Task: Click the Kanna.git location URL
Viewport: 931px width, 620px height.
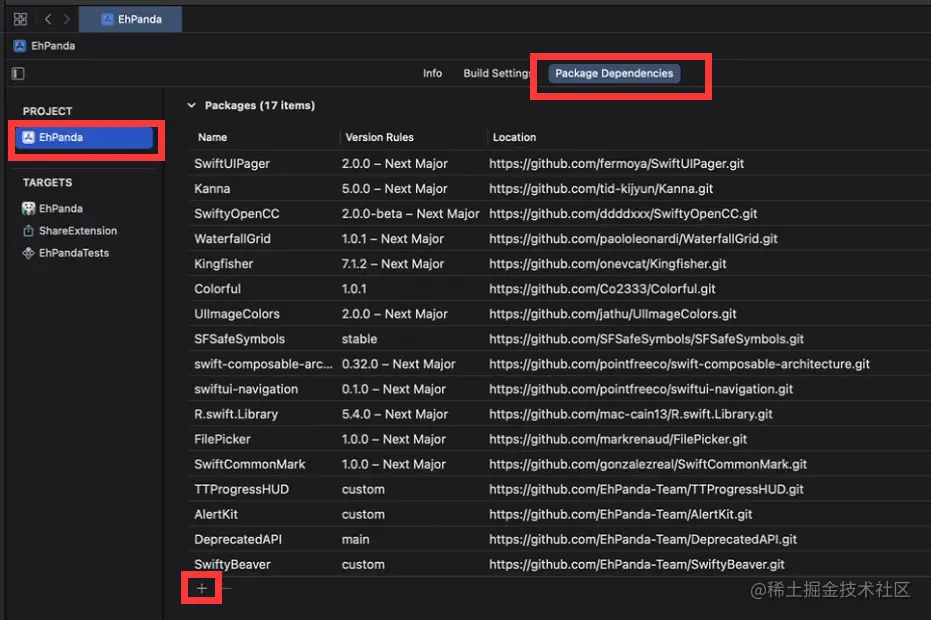Action: point(601,189)
